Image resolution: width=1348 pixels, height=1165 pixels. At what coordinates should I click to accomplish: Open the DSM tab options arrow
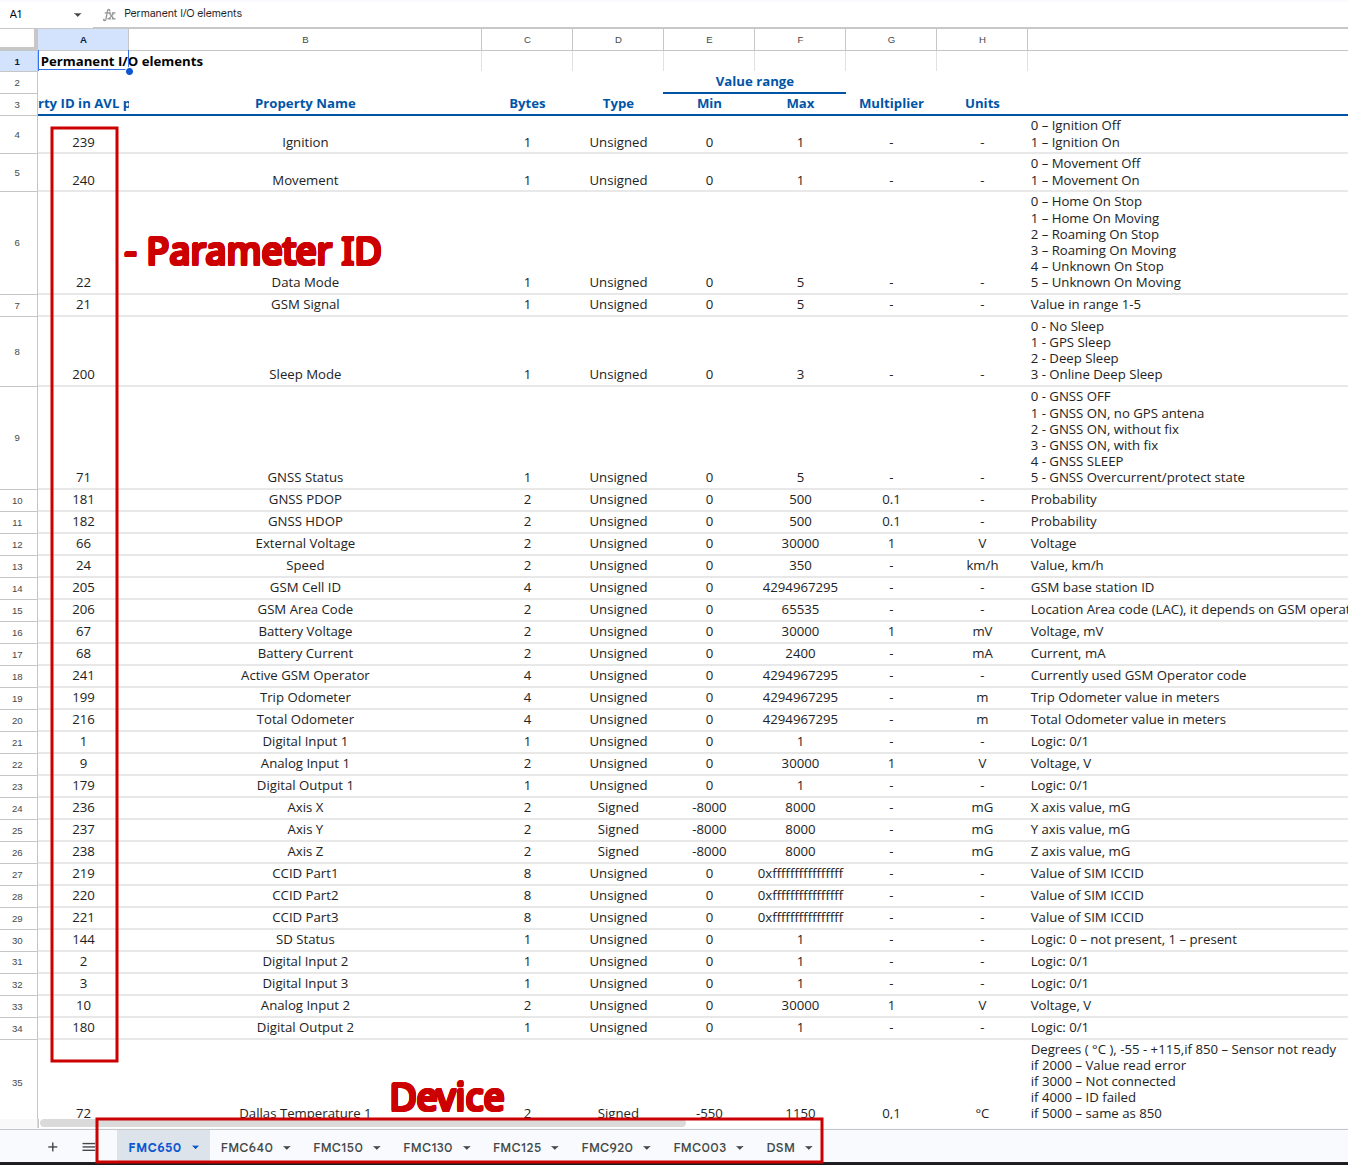pyautogui.click(x=809, y=1148)
